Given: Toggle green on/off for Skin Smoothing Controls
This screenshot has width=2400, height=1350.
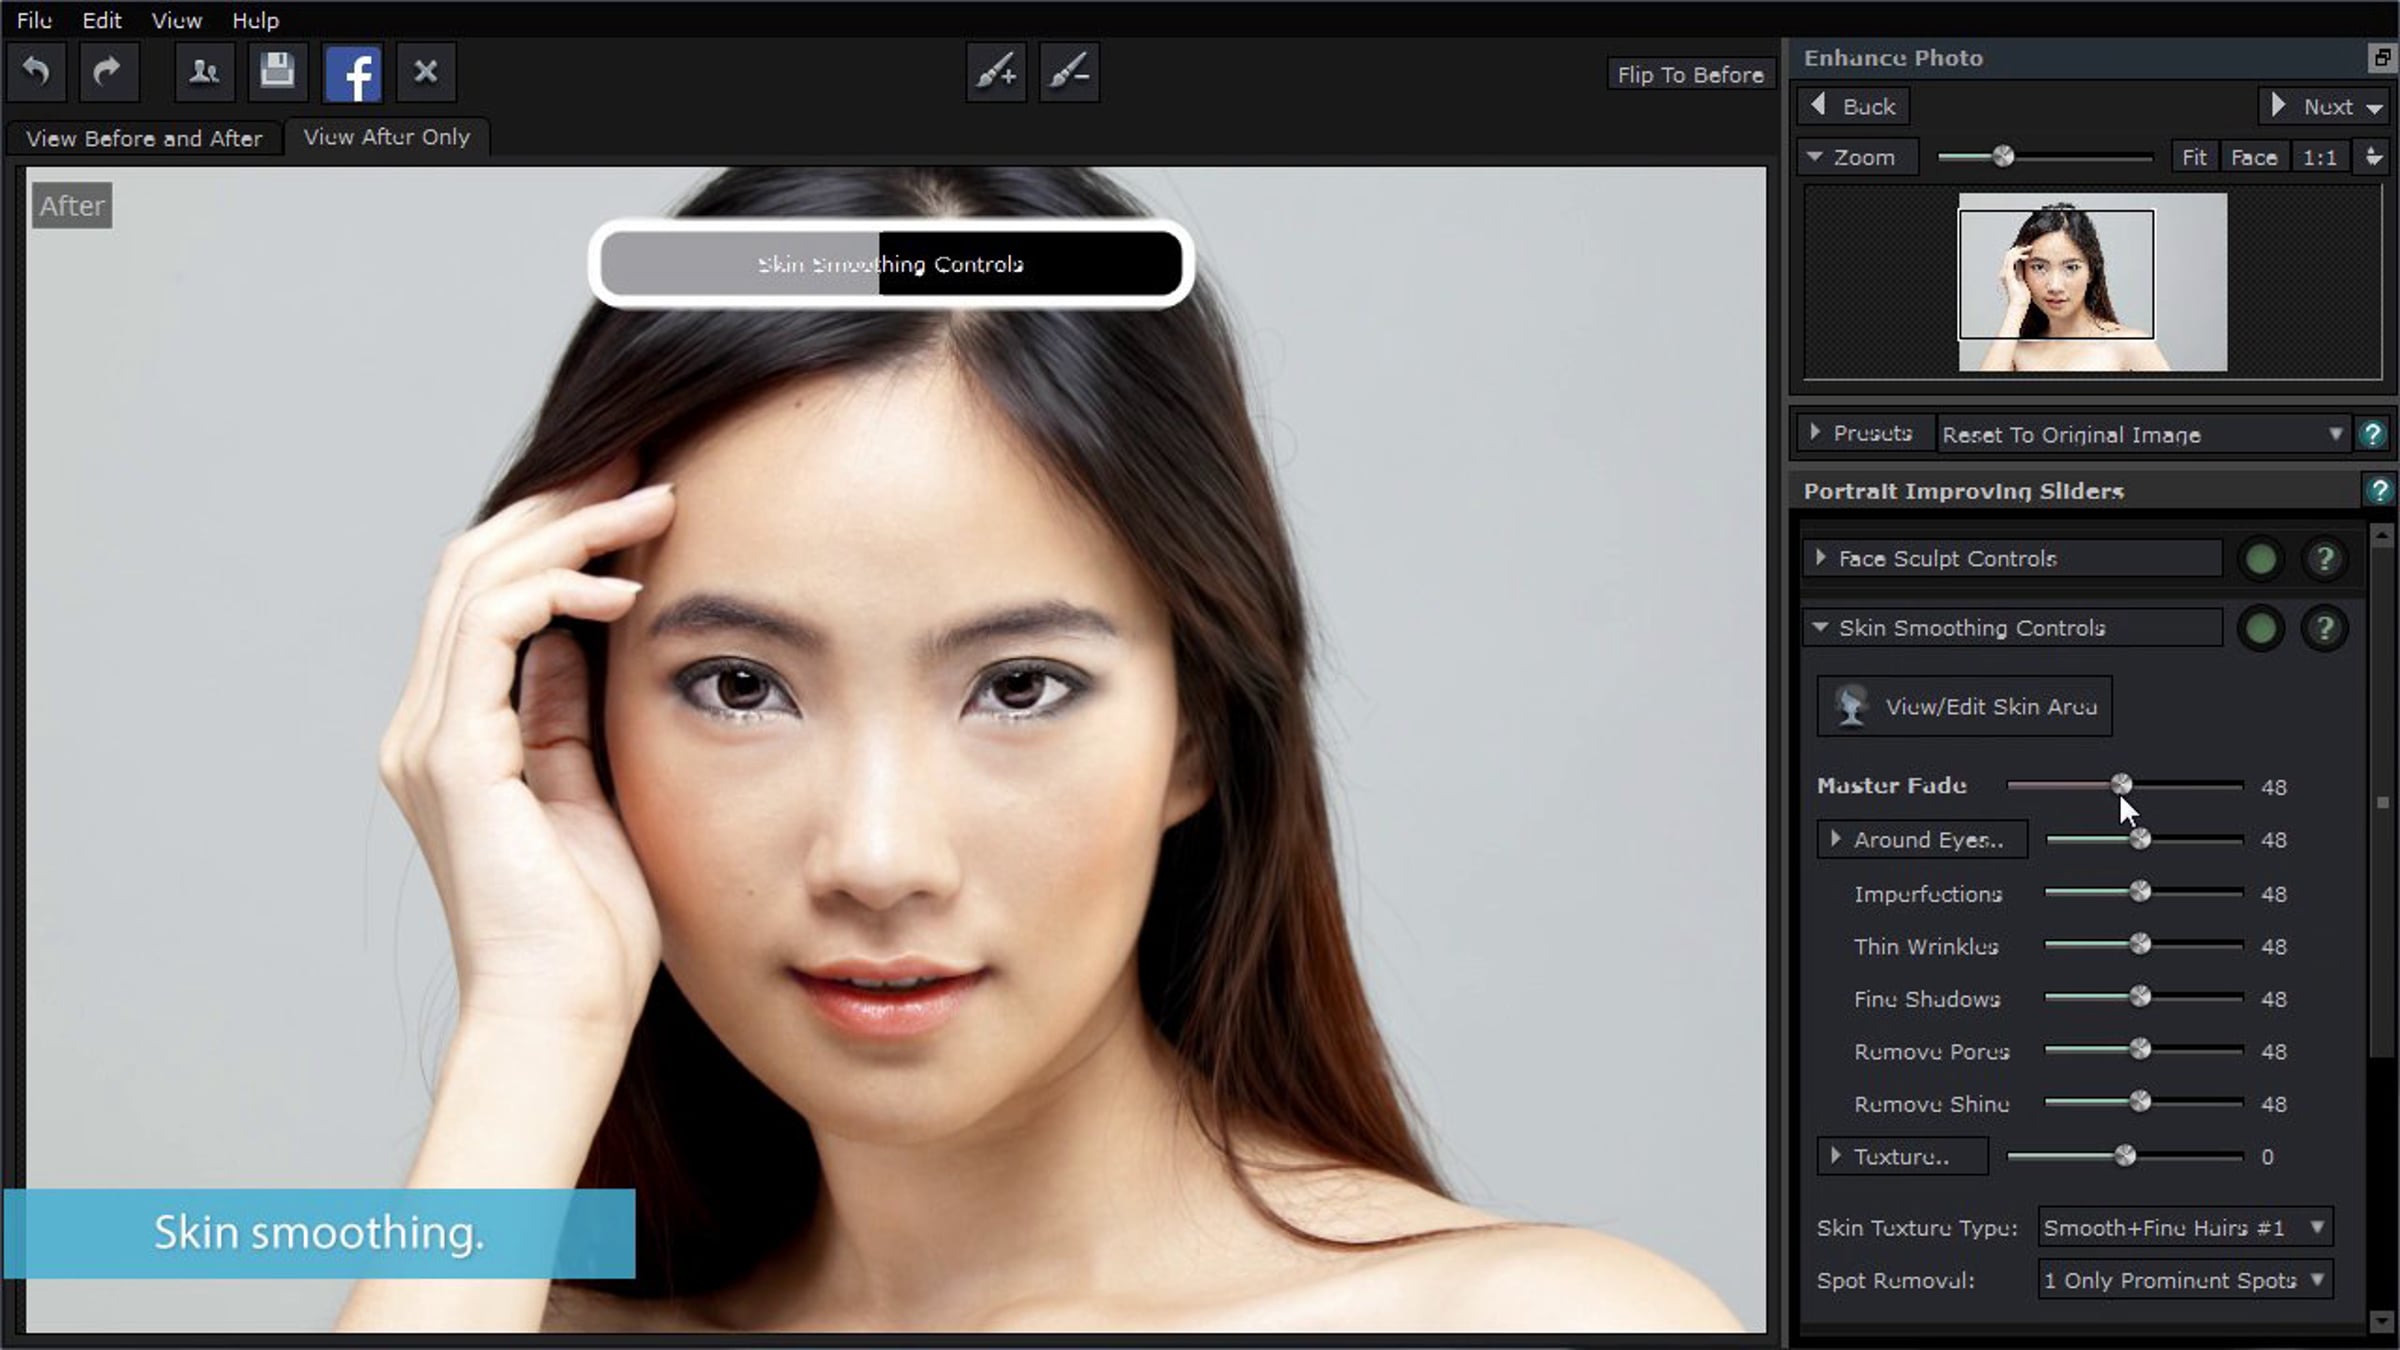Looking at the screenshot, I should coord(2261,629).
